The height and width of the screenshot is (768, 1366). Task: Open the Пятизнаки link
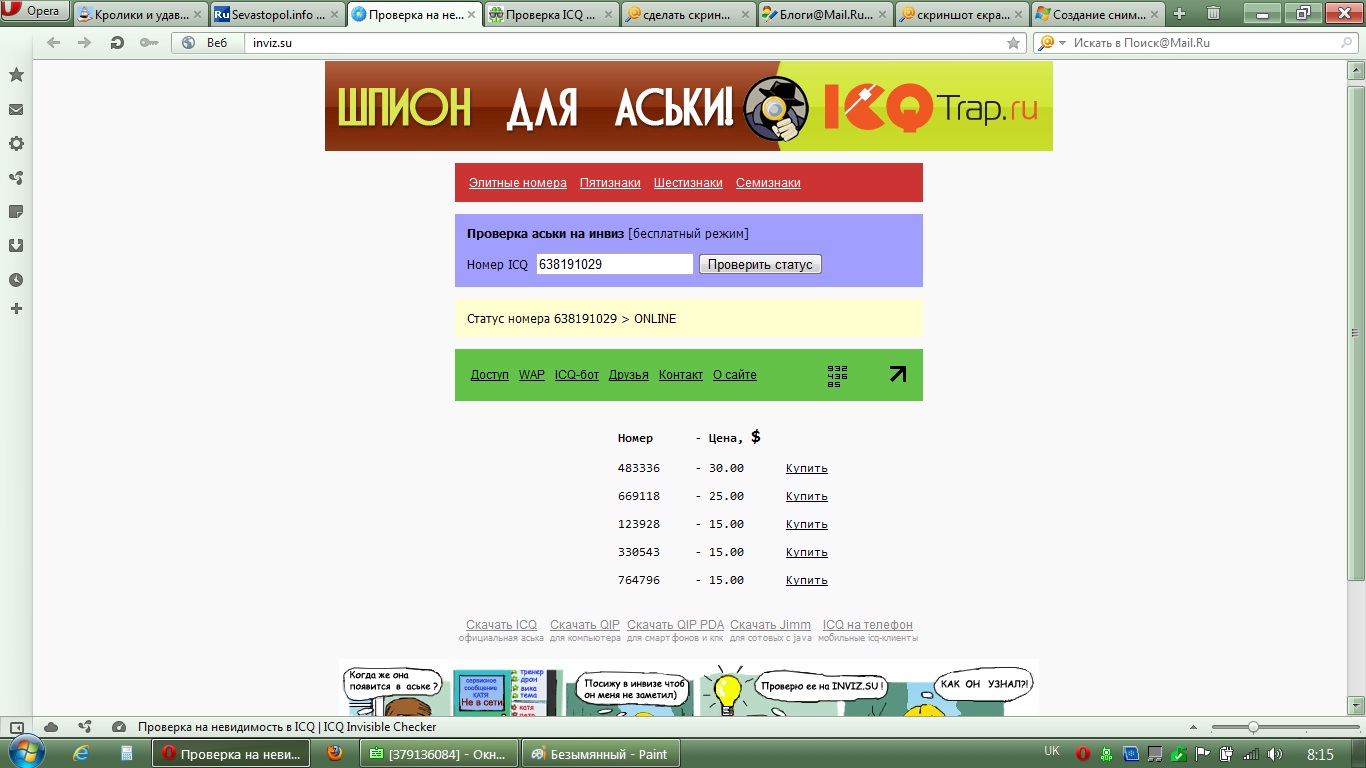(610, 183)
